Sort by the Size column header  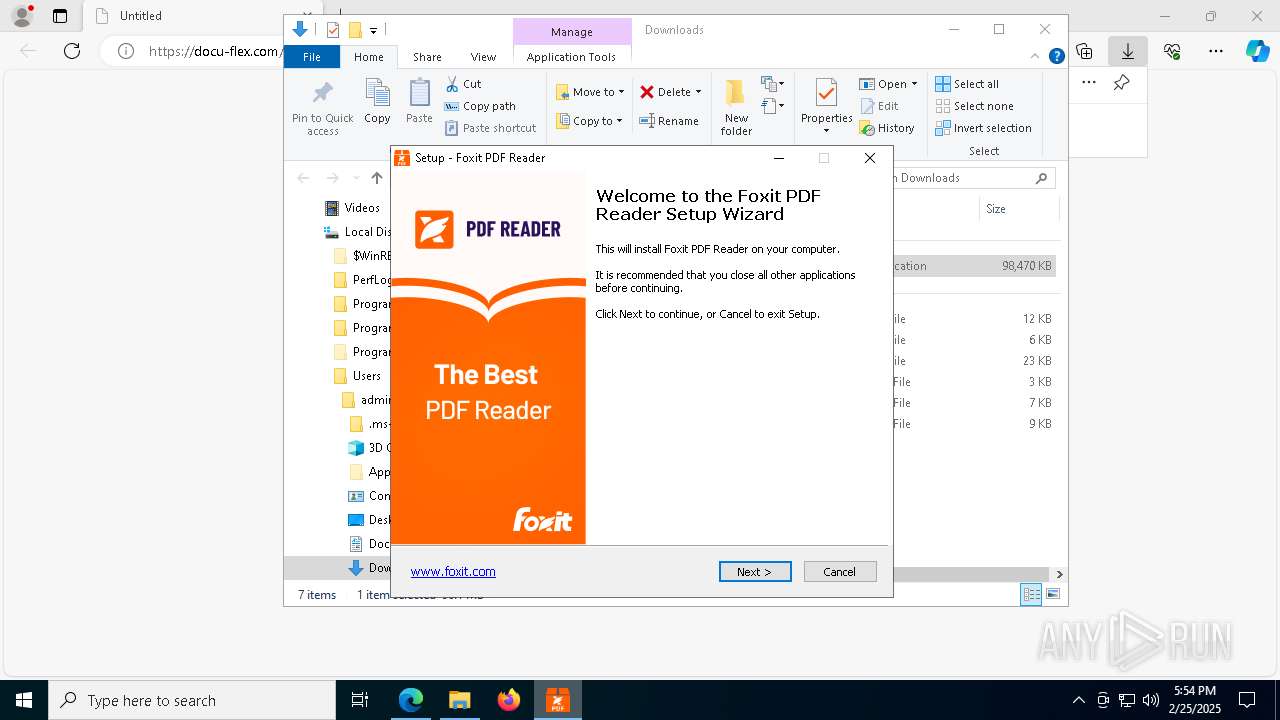[996, 209]
